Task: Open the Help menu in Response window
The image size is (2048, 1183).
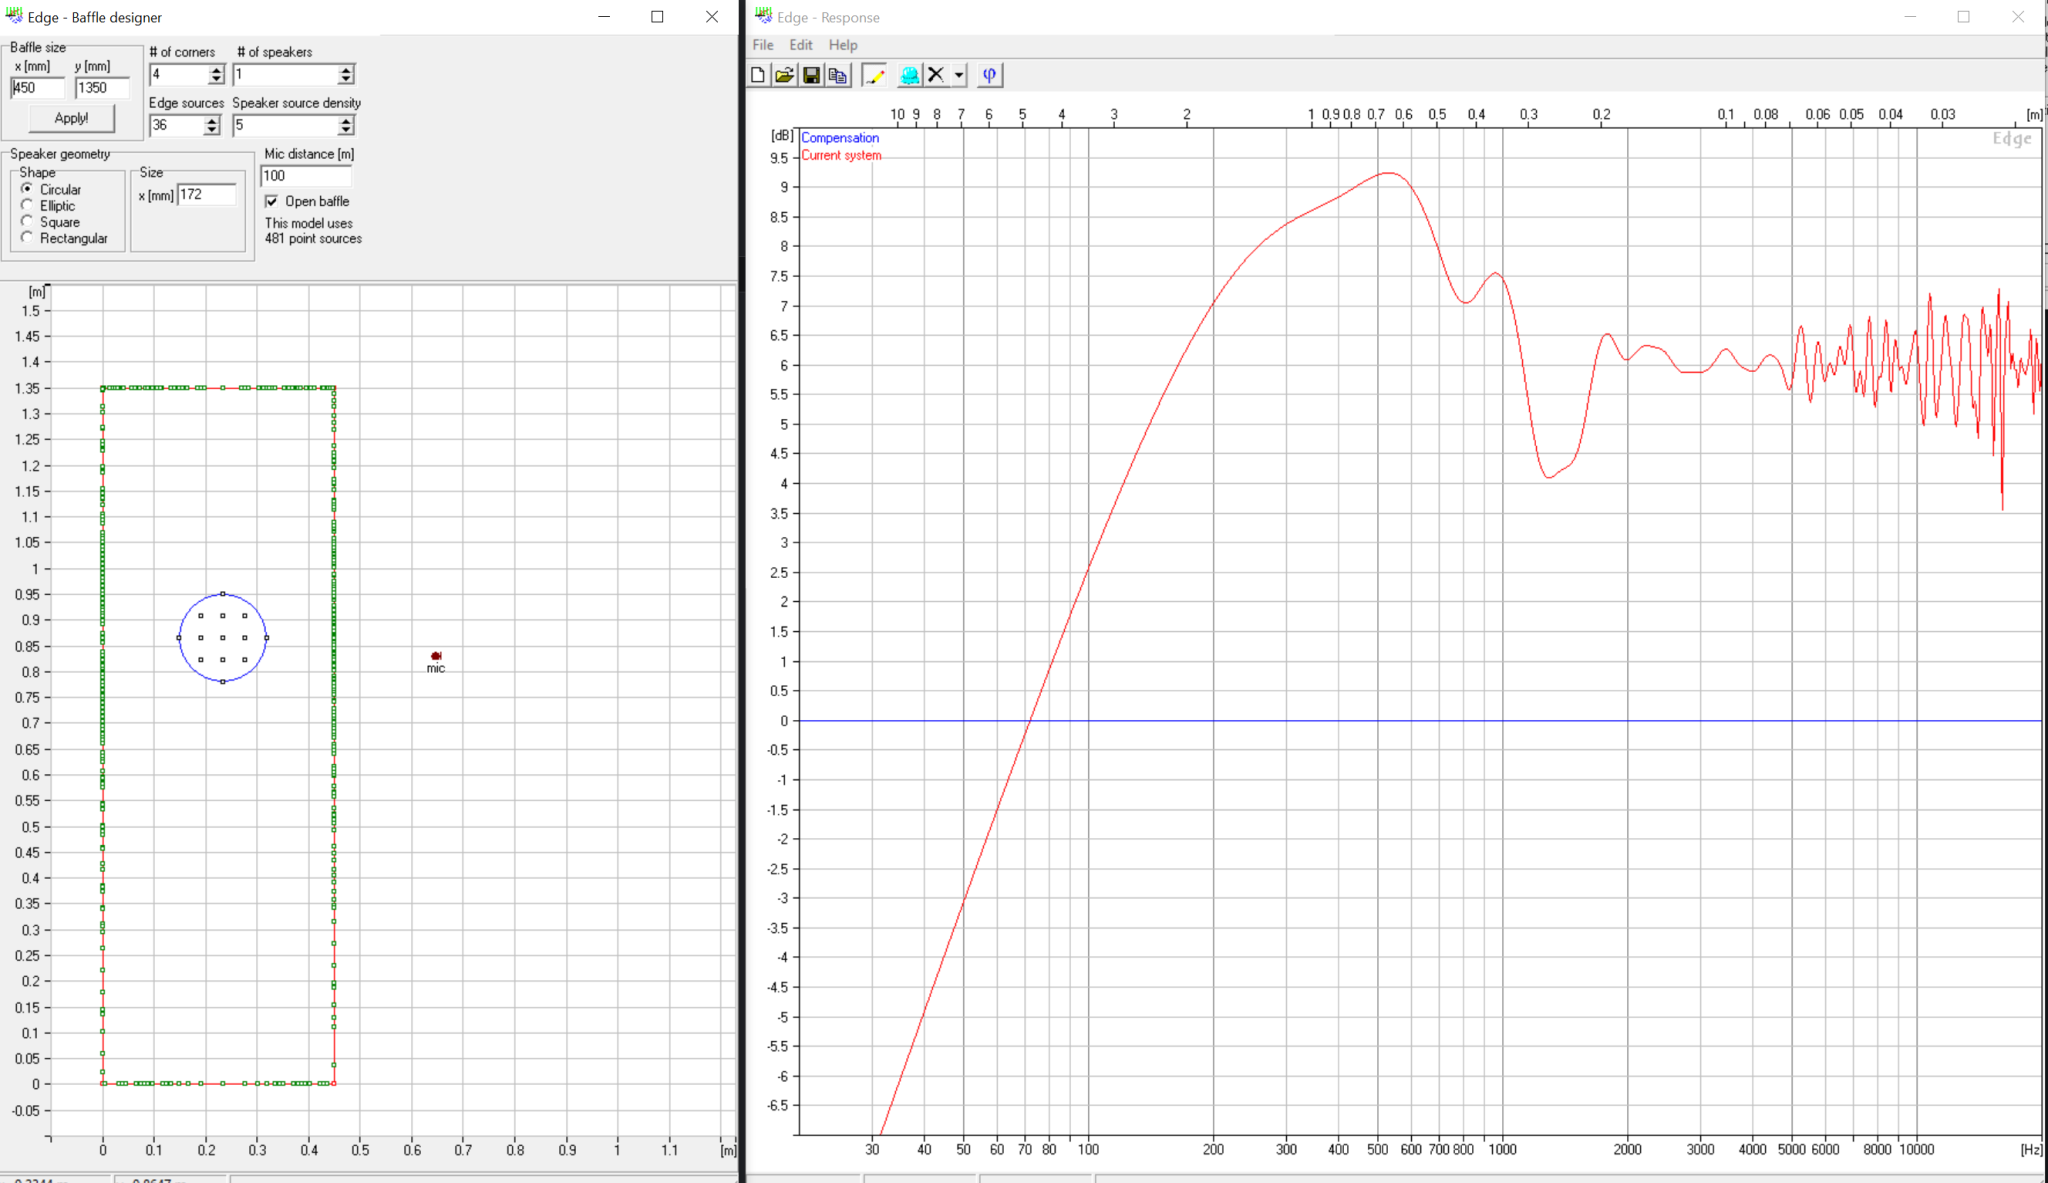Action: click(x=843, y=45)
